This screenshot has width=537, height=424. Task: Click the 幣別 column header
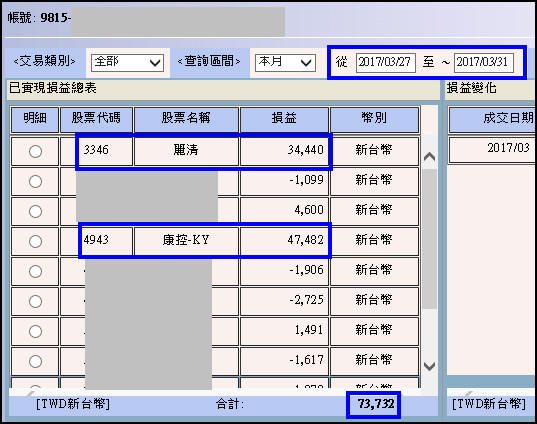click(x=374, y=120)
